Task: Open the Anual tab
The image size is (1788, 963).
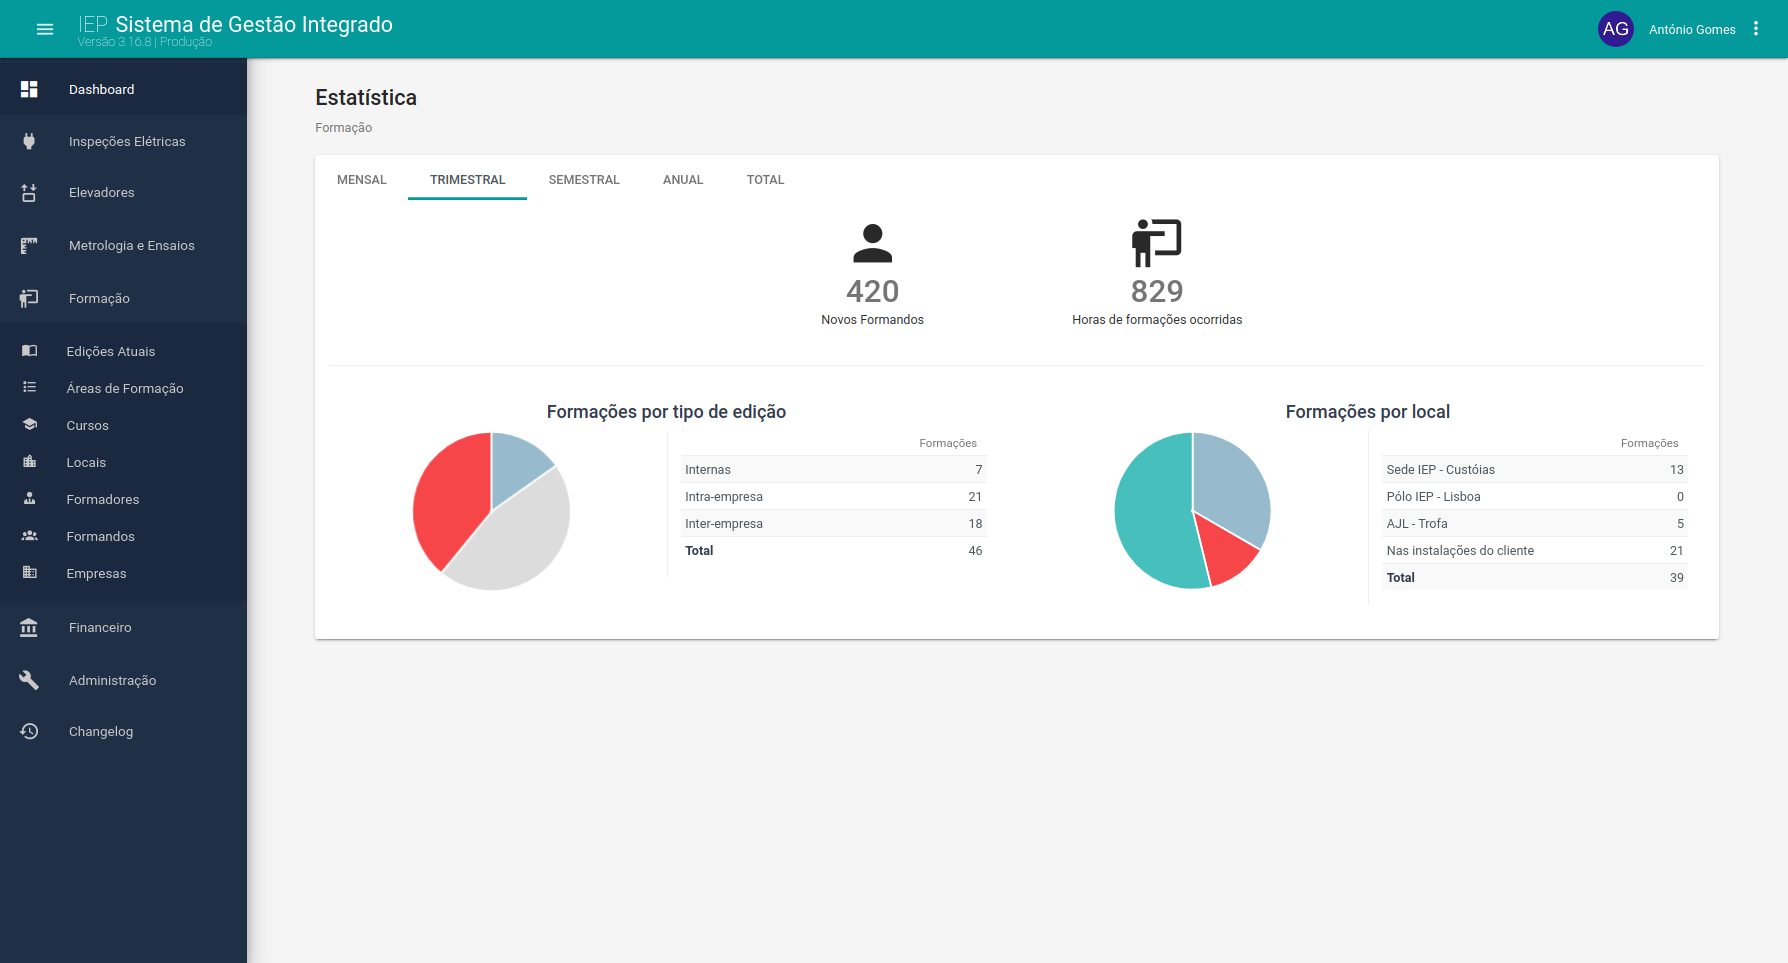Action: [x=683, y=180]
